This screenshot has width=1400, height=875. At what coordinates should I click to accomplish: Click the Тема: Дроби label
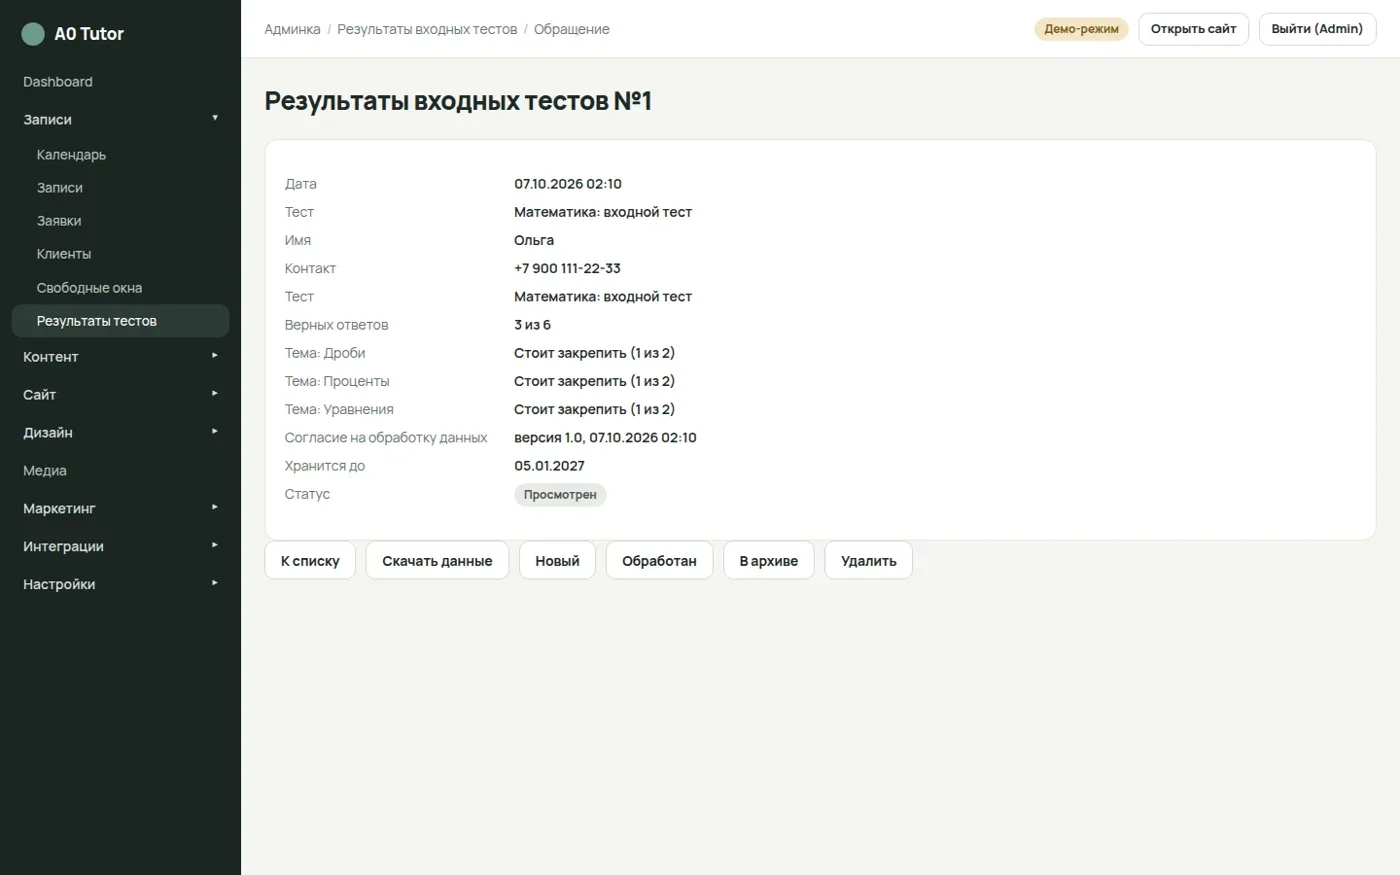[325, 353]
